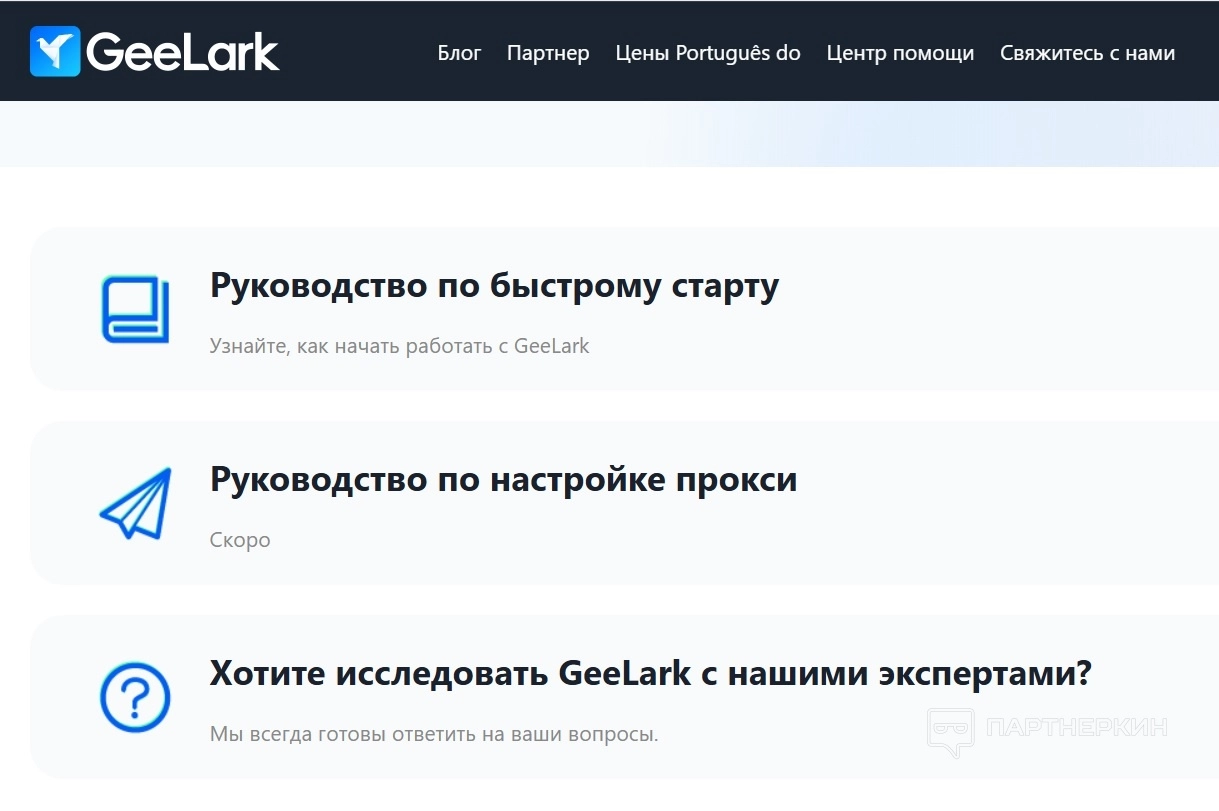Go to Цены Português do page
This screenshot has width=1219, height=811.
708,53
